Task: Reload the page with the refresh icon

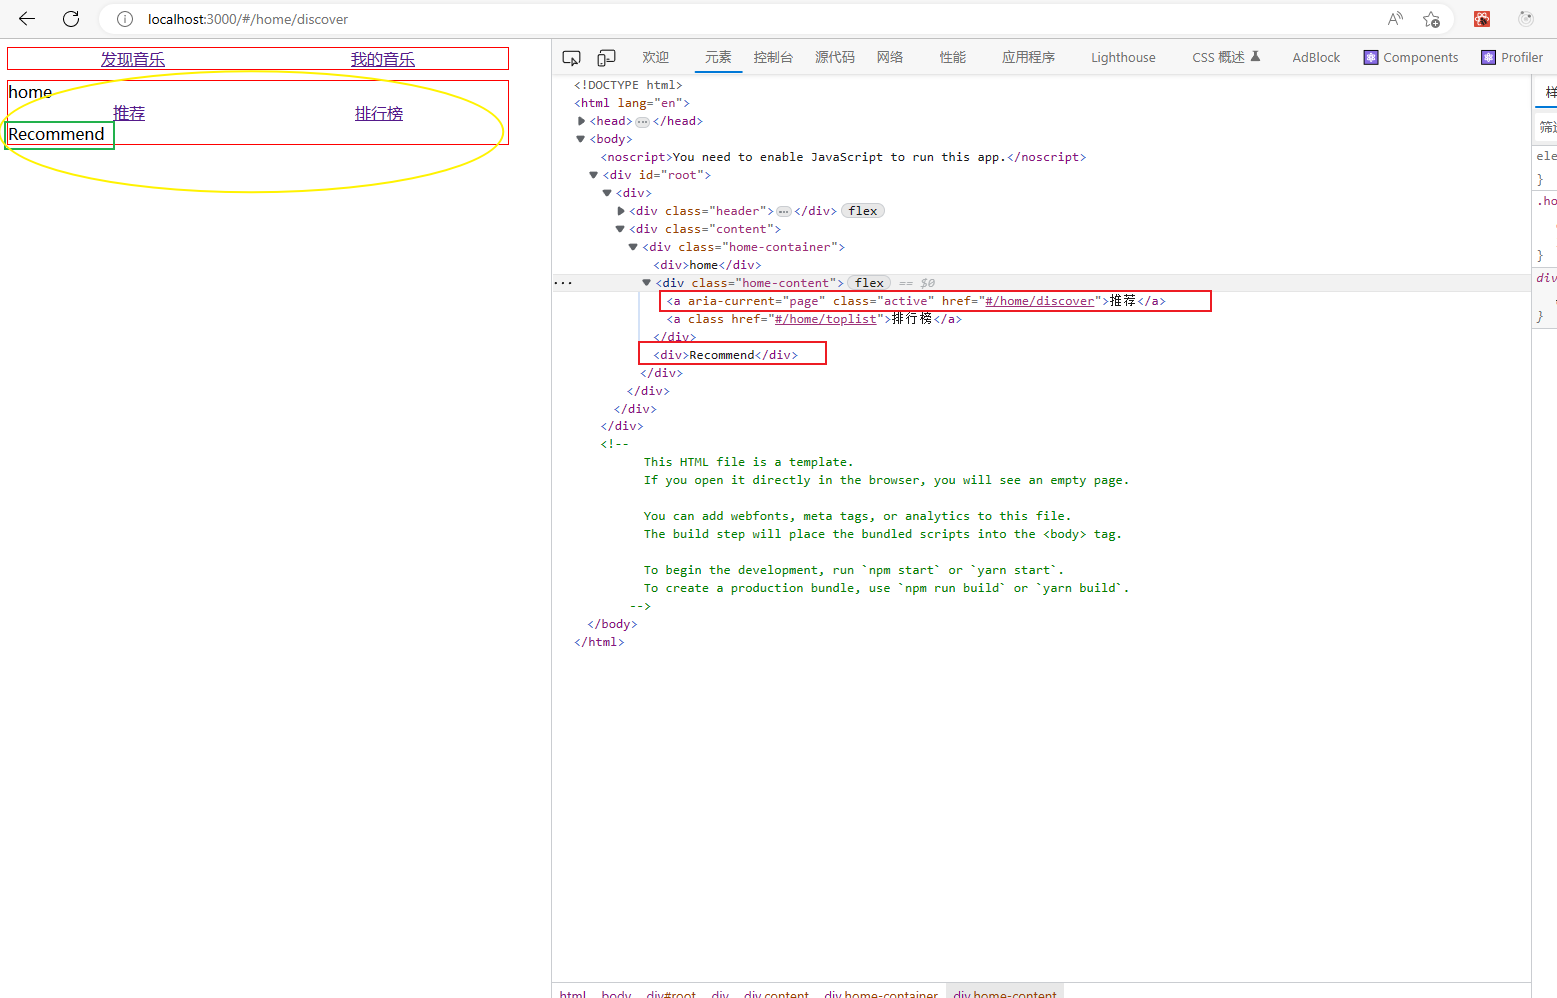Action: point(71,19)
